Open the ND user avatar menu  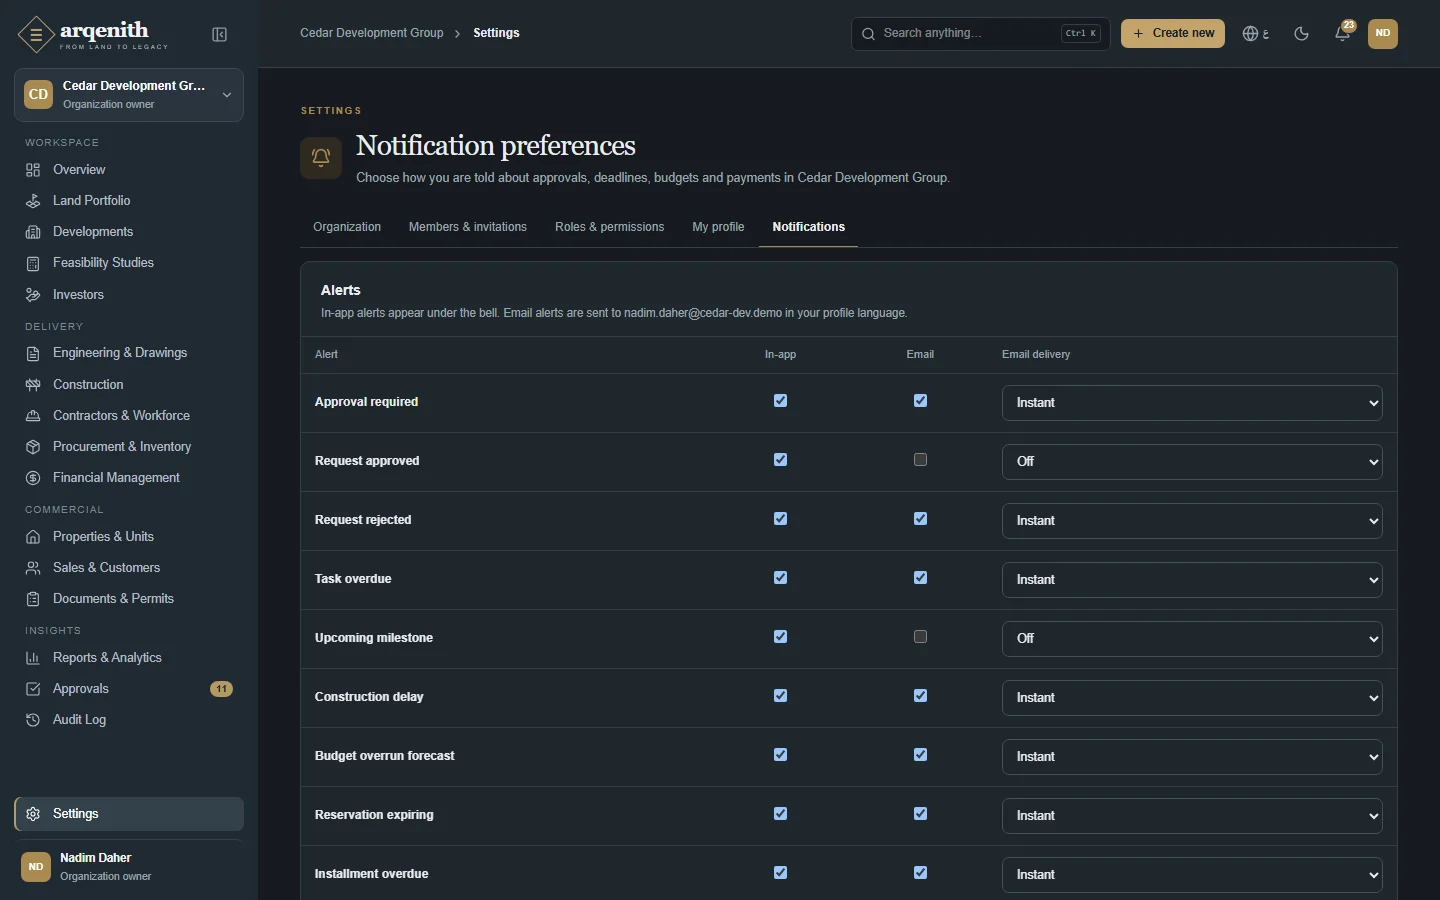pyautogui.click(x=1383, y=34)
